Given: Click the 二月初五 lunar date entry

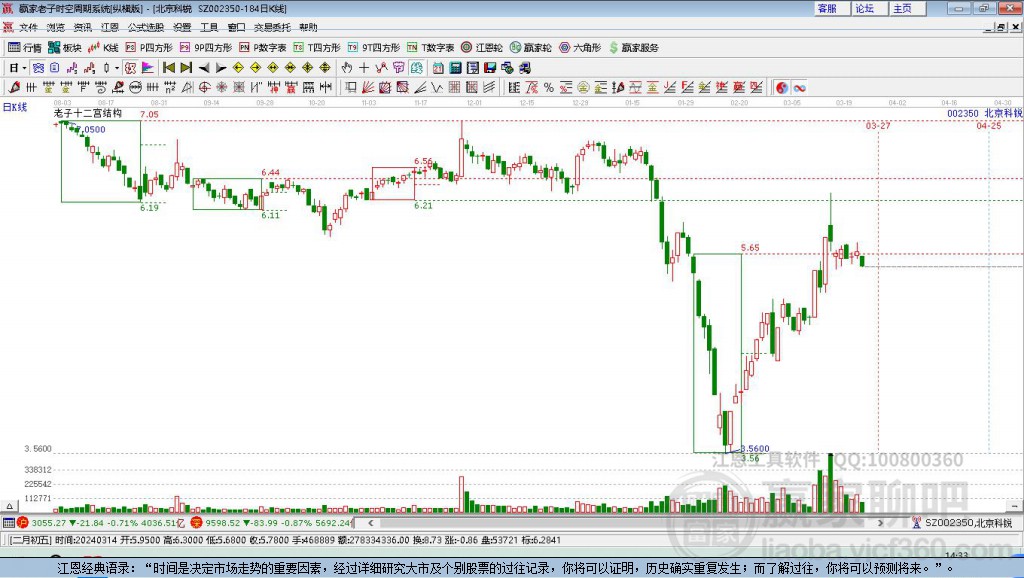Looking at the screenshot, I should (x=31, y=540).
